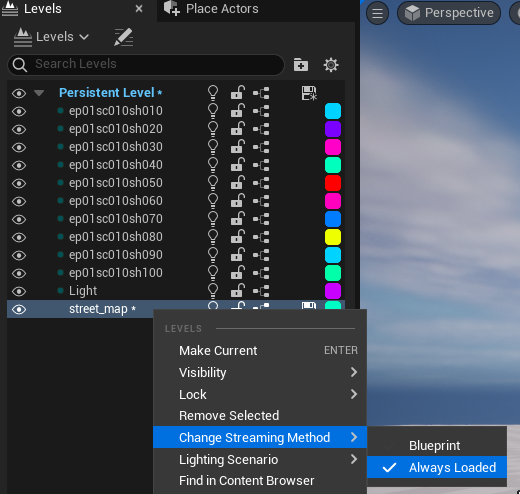Viewport: 520px width, 494px height.
Task: Click the save icon on Persistent Level row
Action: pos(309,93)
